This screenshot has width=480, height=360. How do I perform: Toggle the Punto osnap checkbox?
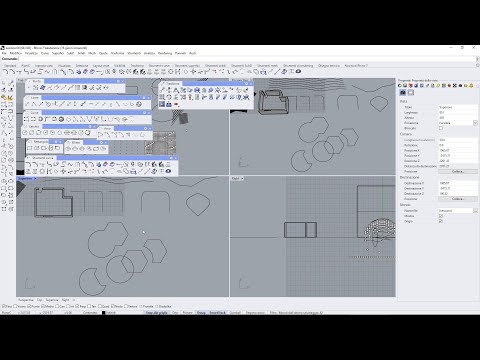coord(29,306)
